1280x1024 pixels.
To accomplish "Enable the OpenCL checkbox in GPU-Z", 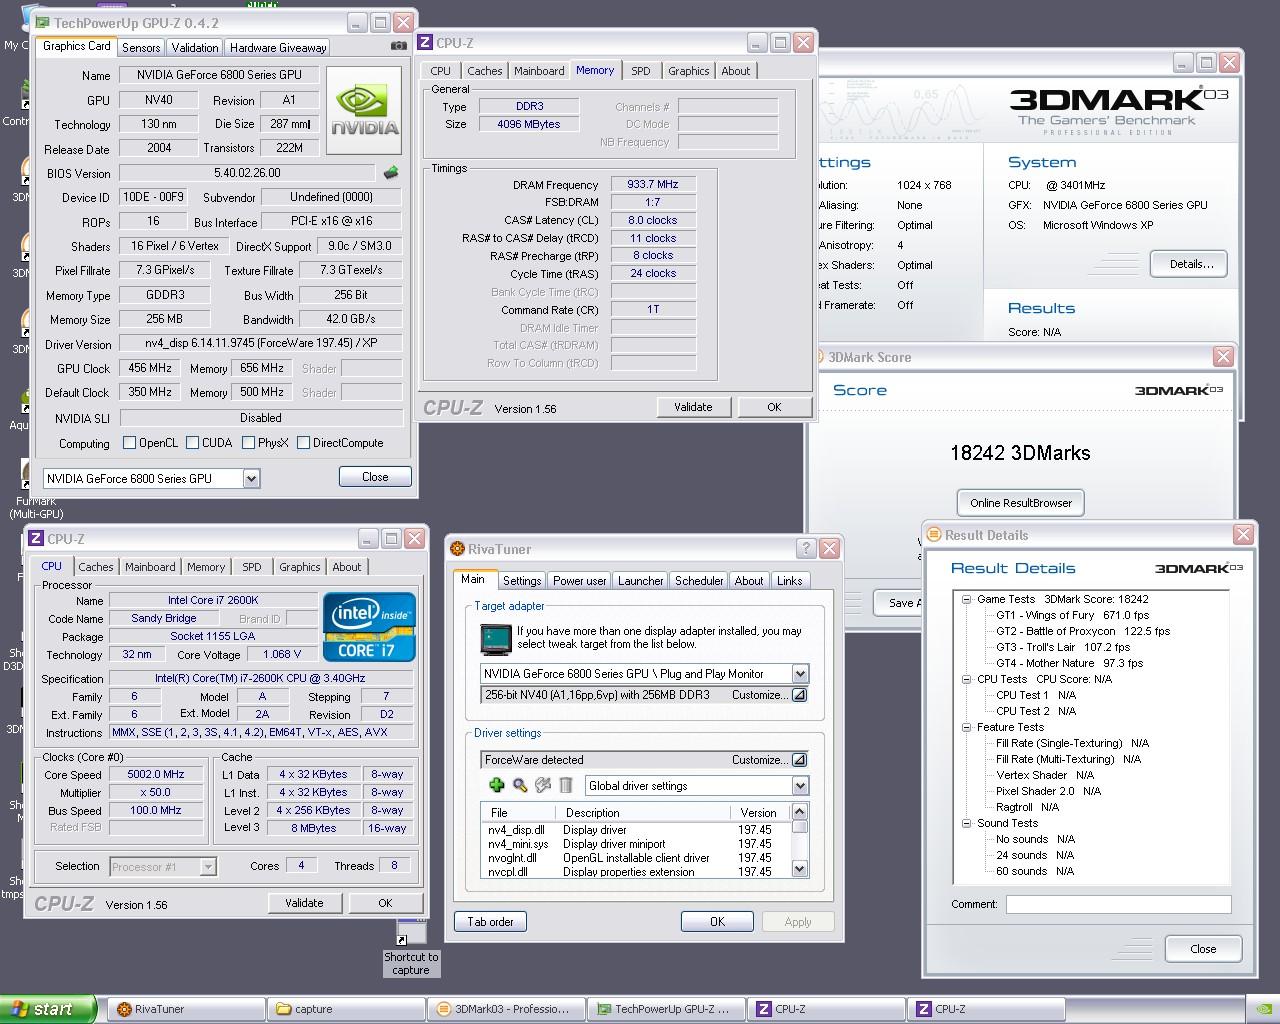I will (x=129, y=443).
